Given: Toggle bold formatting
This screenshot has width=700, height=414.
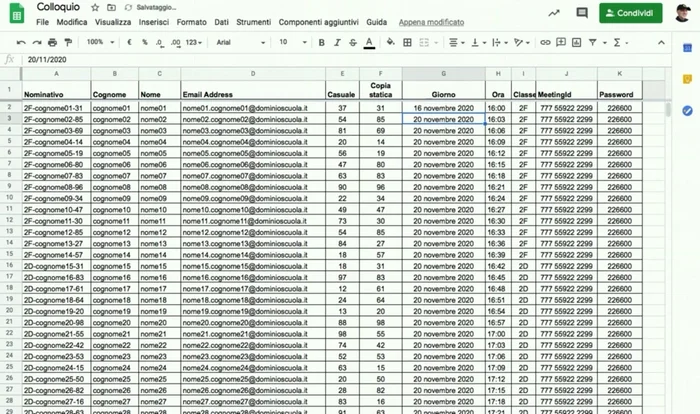Looking at the screenshot, I should coord(321,42).
